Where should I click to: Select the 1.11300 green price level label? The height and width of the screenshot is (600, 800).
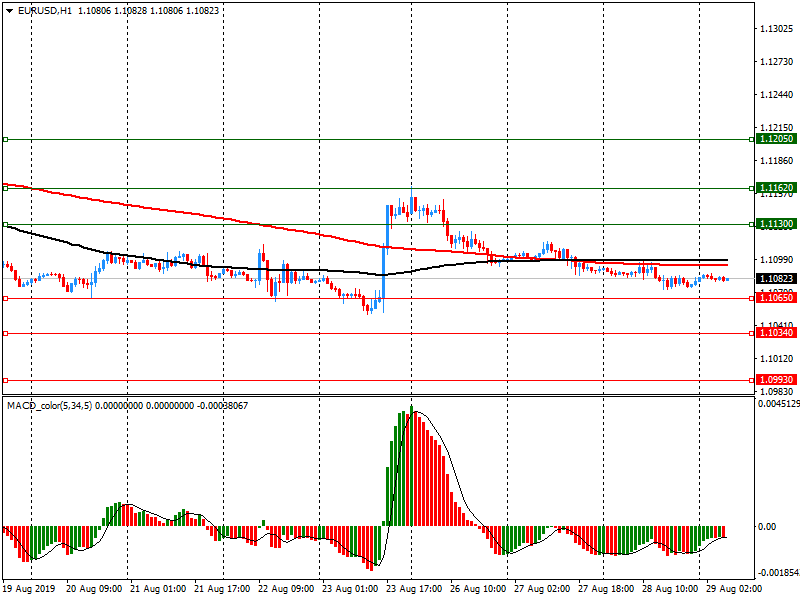click(x=776, y=224)
